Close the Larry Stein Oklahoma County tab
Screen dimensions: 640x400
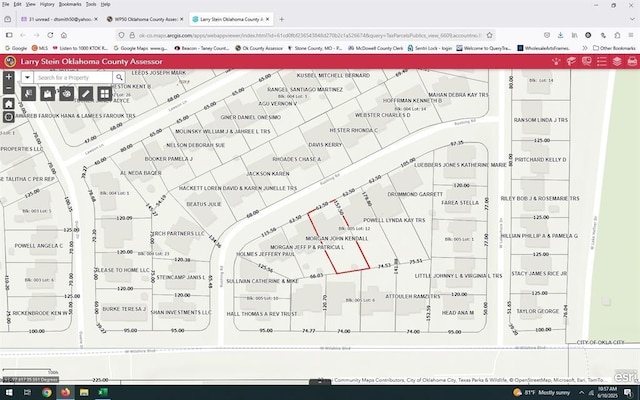point(268,19)
